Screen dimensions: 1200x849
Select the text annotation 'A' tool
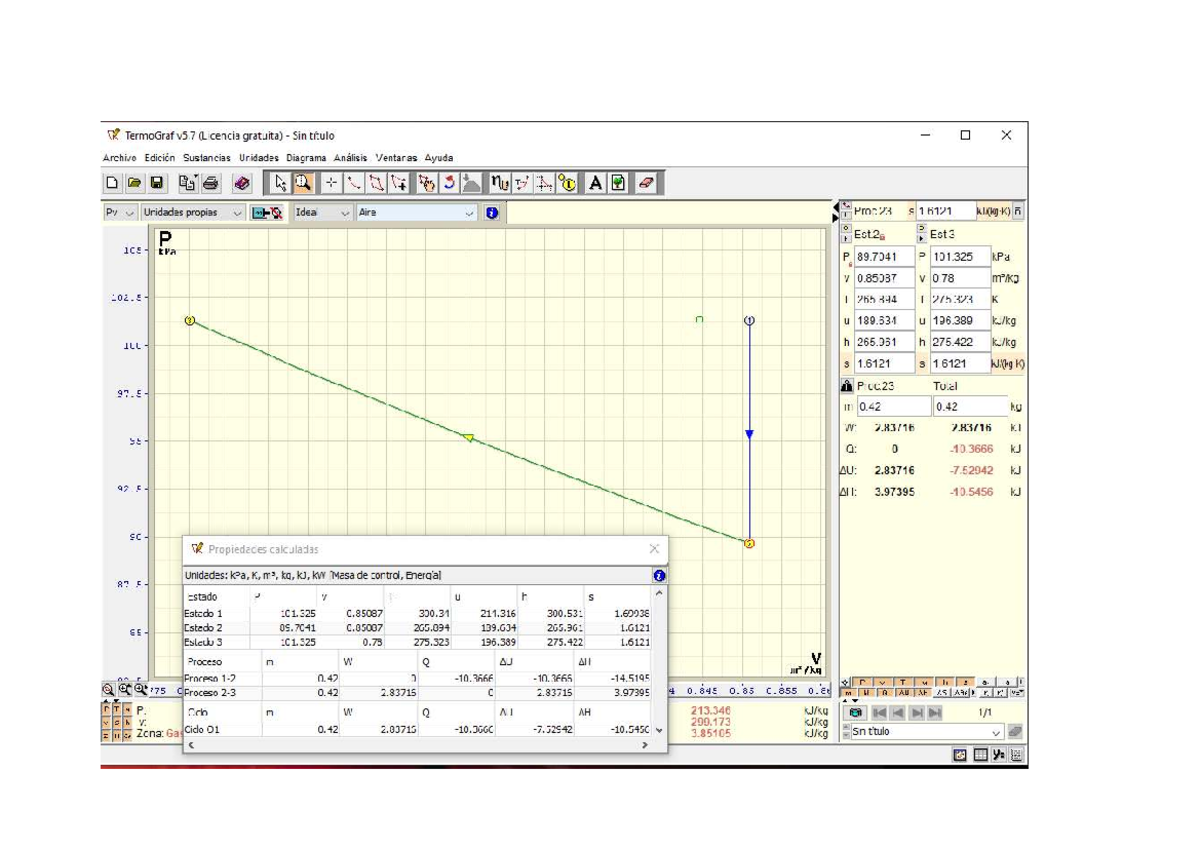(596, 183)
